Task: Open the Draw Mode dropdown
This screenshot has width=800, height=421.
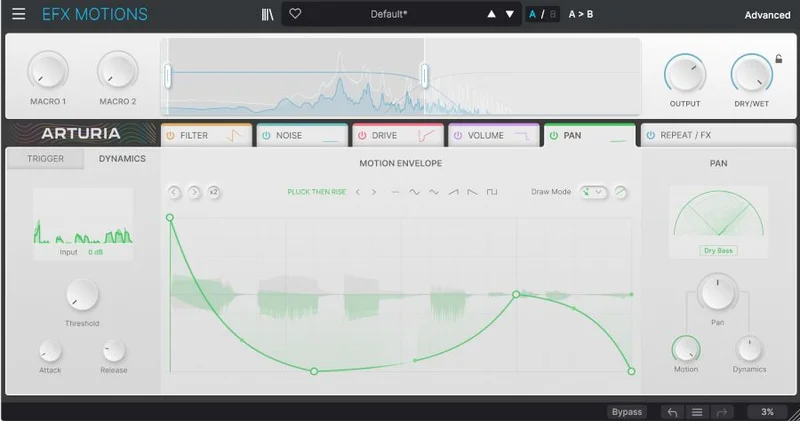Action: pos(593,192)
